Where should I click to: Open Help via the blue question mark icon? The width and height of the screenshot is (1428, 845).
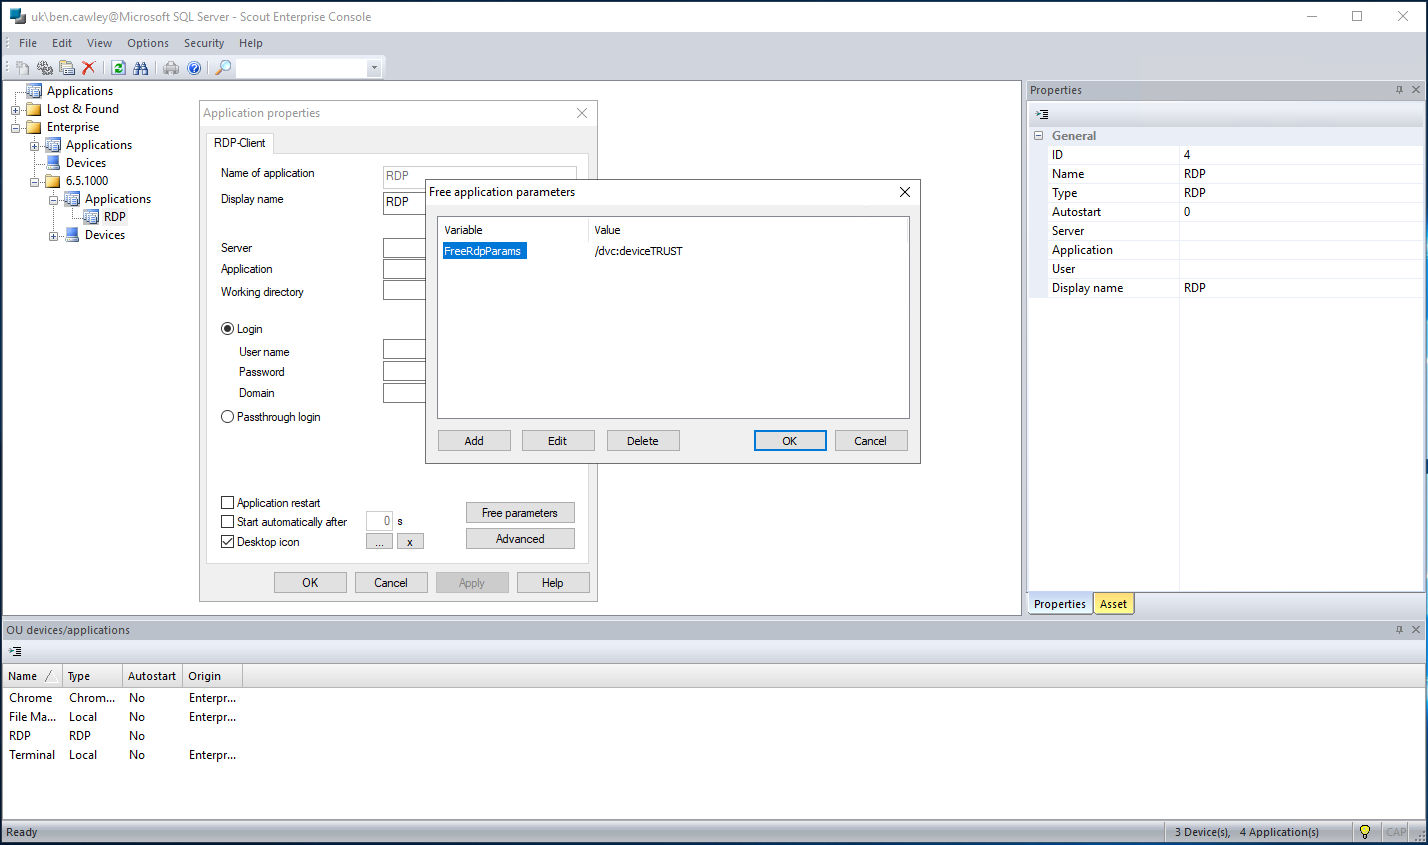194,68
